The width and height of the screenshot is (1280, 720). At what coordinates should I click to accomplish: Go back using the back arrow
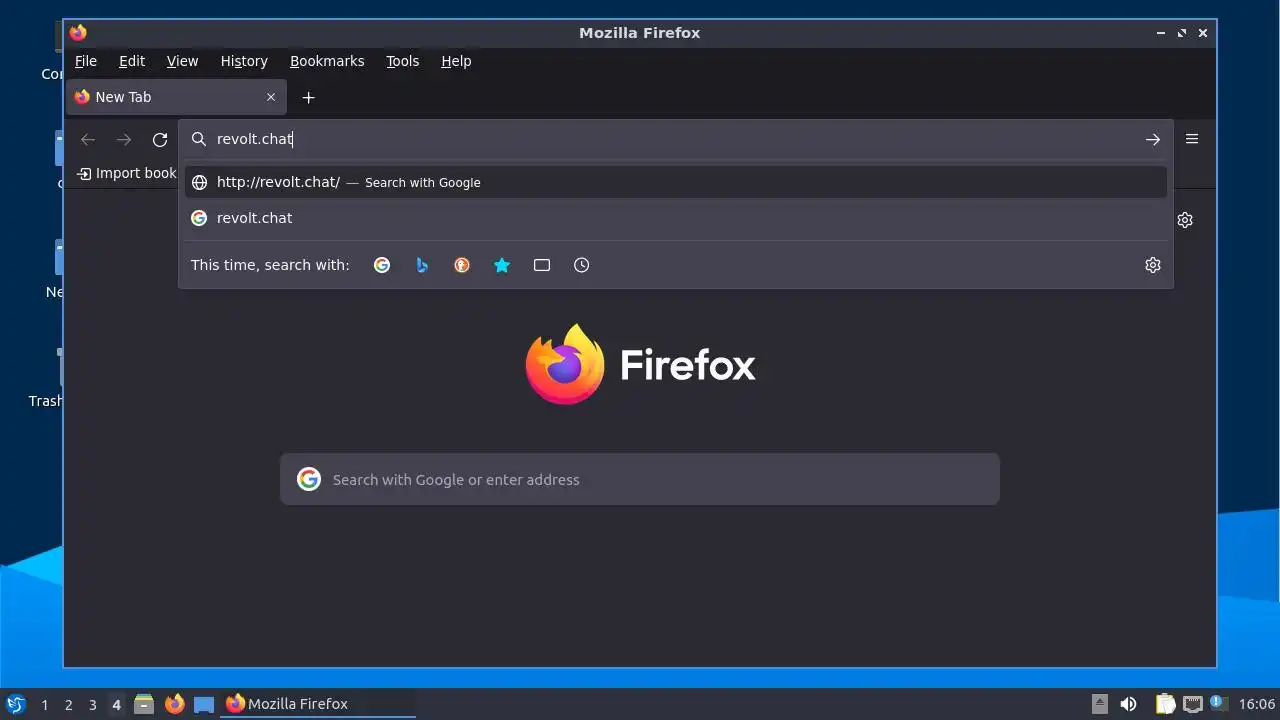click(88, 140)
